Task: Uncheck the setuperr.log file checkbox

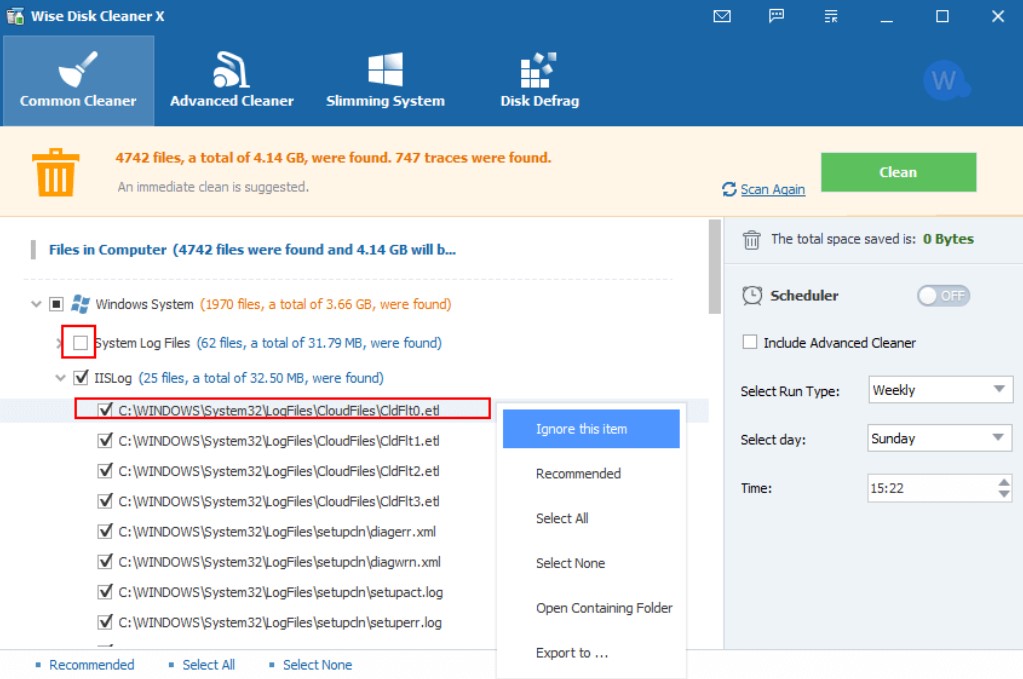Action: pos(105,622)
